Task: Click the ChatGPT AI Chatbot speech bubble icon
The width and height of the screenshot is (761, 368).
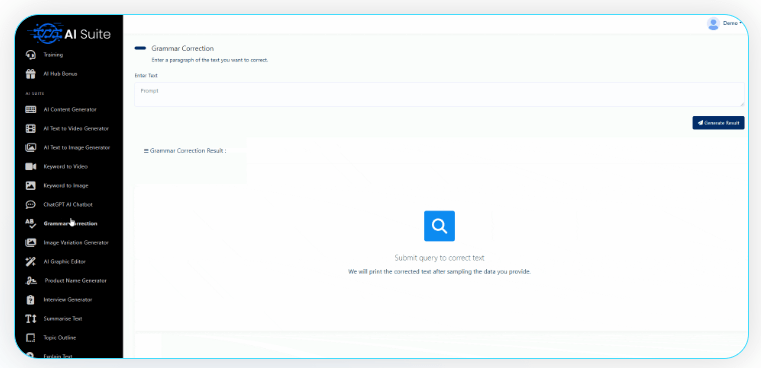Action: tap(31, 204)
